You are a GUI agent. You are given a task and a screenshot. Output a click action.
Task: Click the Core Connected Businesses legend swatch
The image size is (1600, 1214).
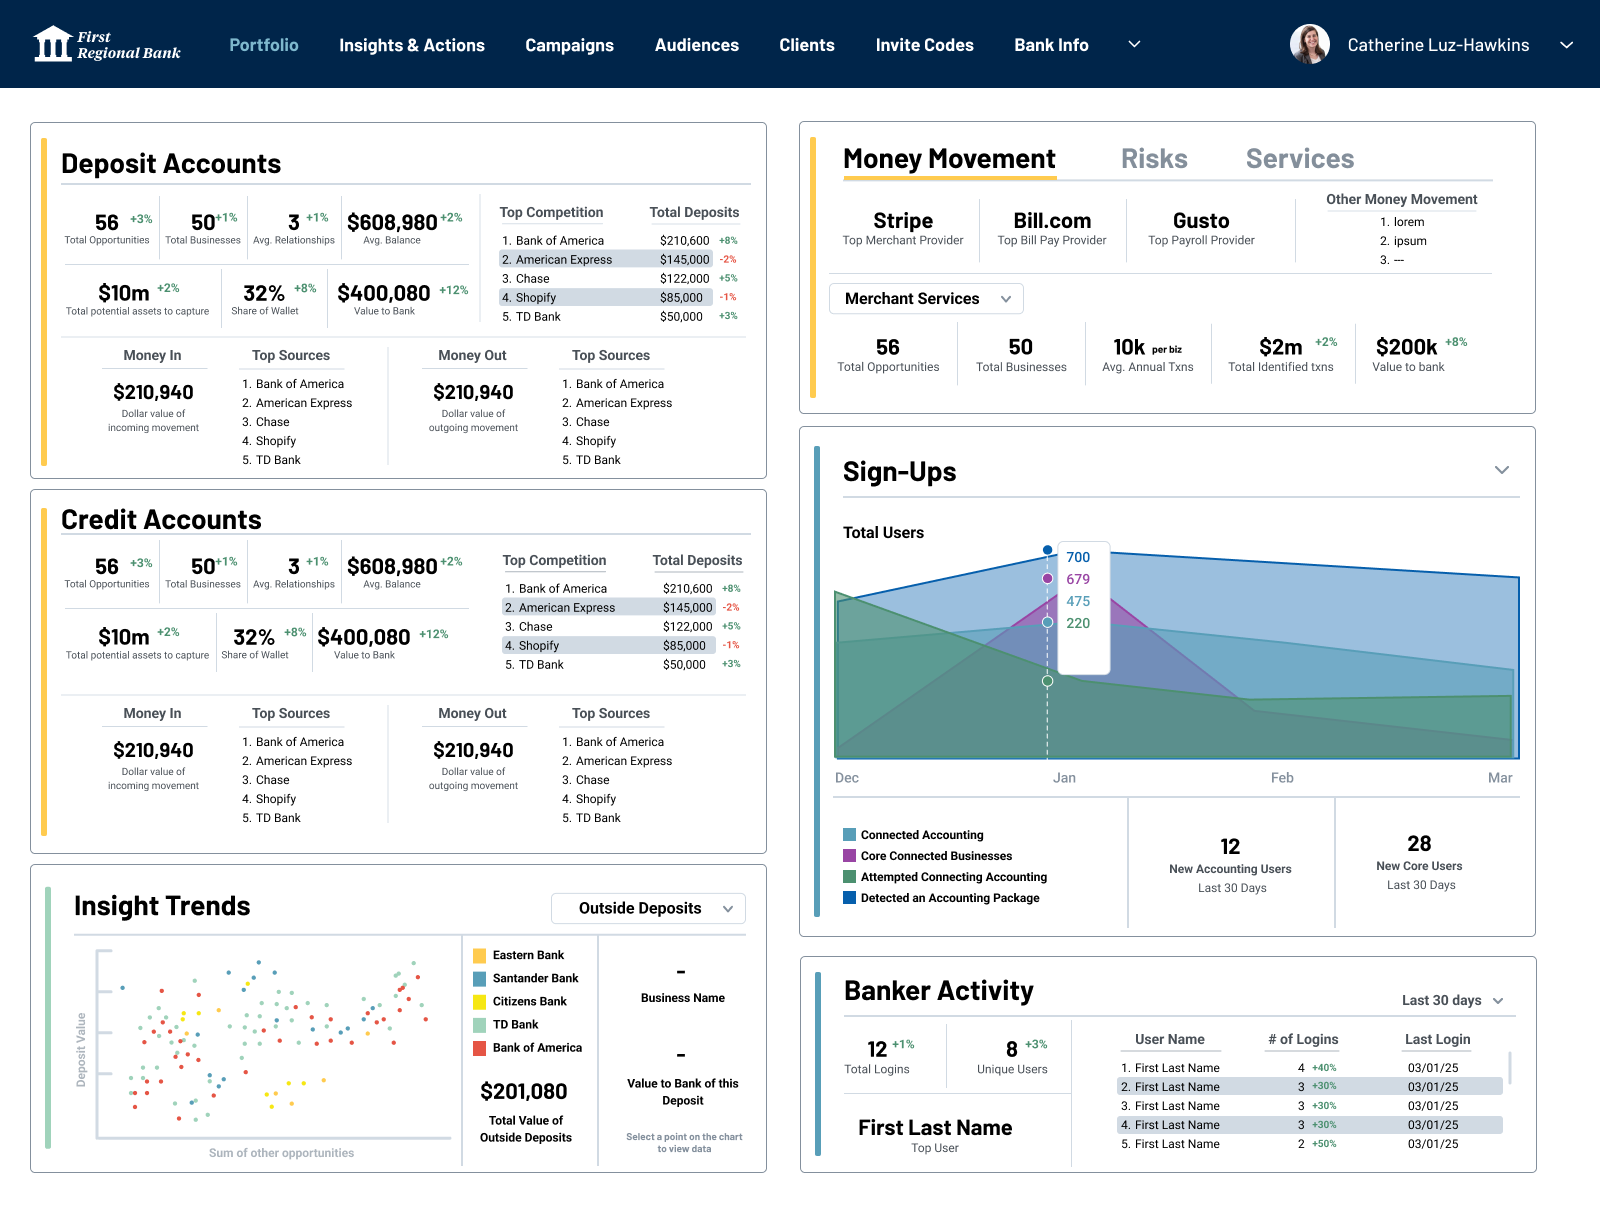[849, 856]
